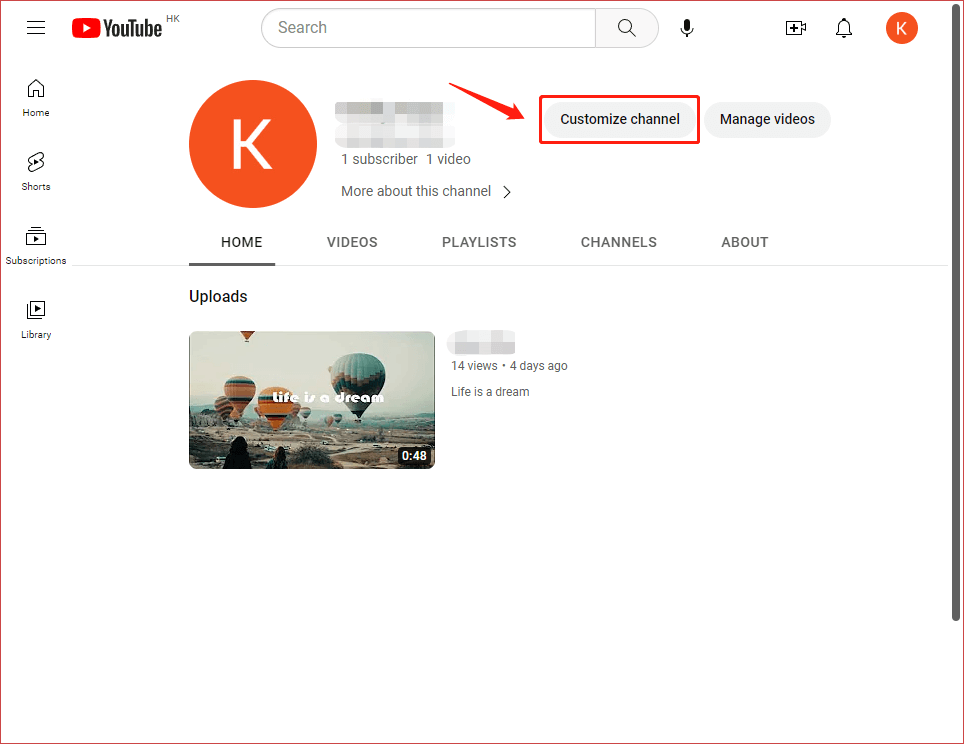
Task: Open the PLAYLISTS tab
Action: point(478,242)
